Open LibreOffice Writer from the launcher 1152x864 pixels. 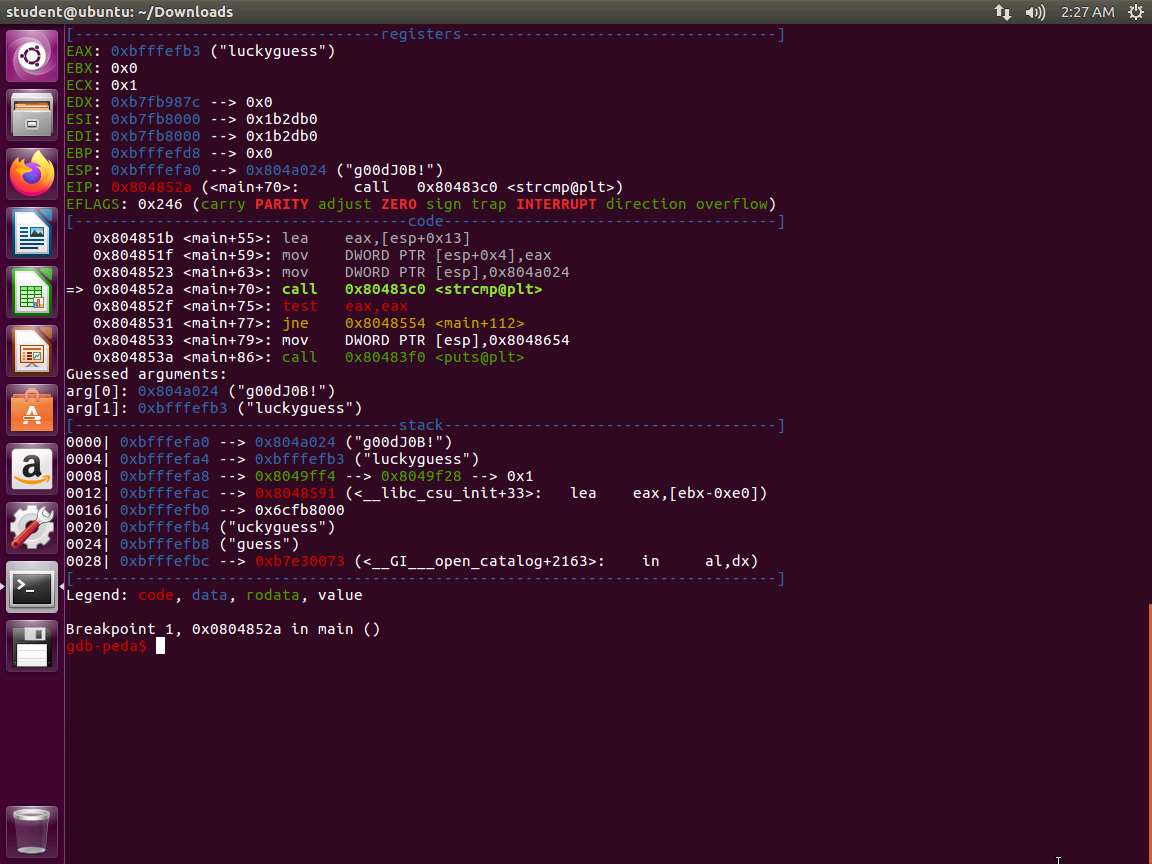coord(32,235)
